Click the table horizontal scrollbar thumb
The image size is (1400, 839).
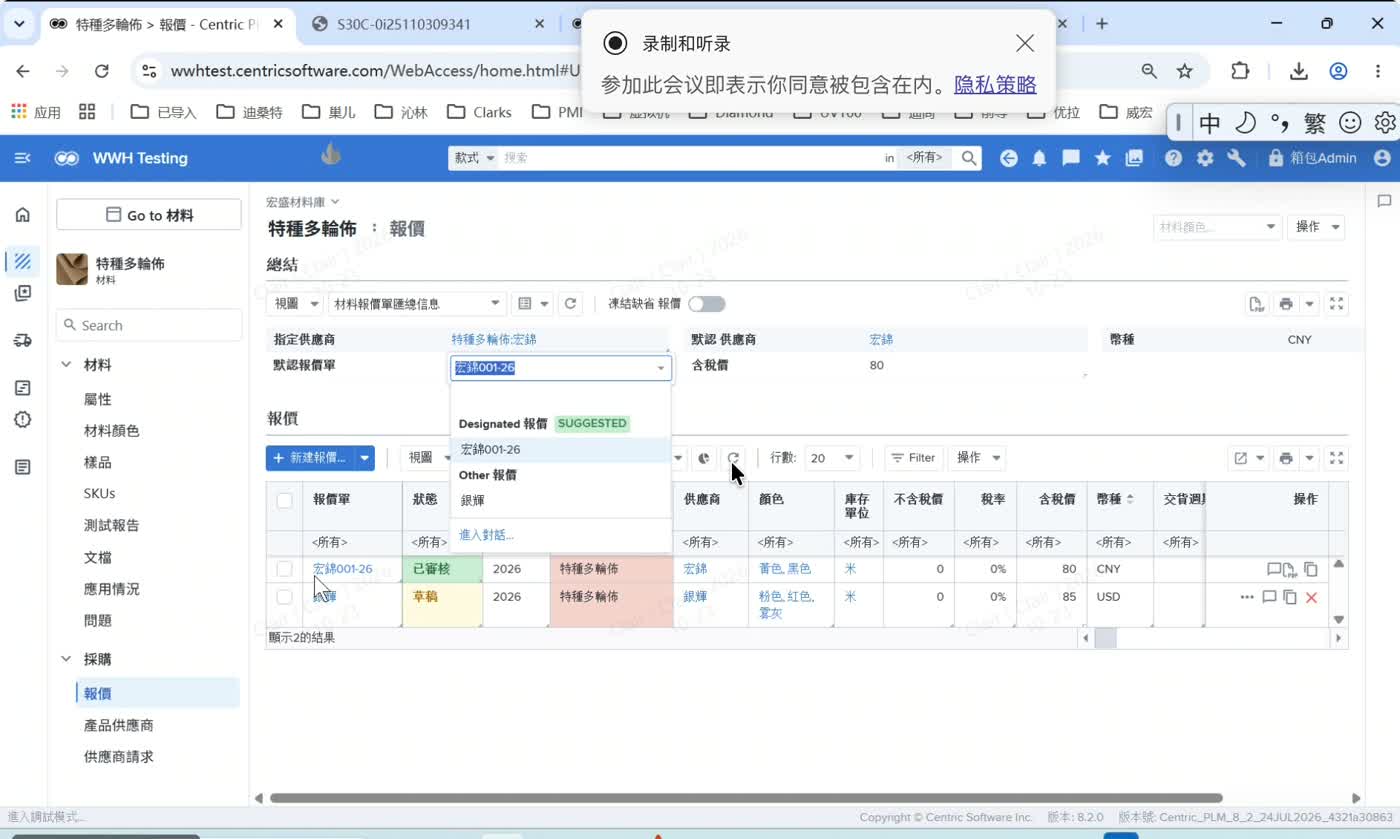click(1105, 638)
